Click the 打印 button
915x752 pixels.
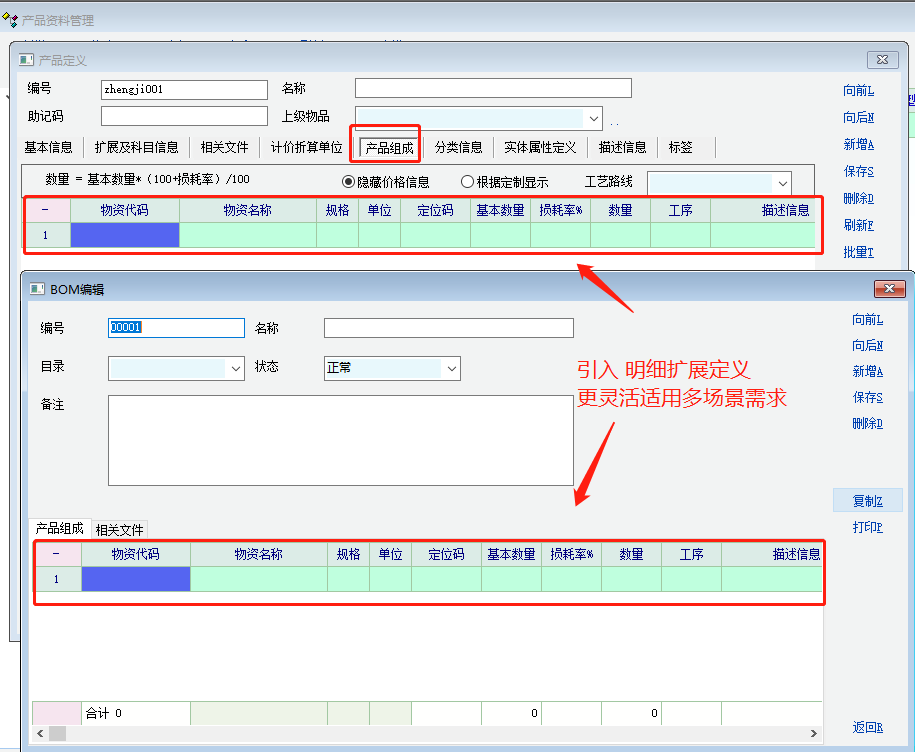867,527
